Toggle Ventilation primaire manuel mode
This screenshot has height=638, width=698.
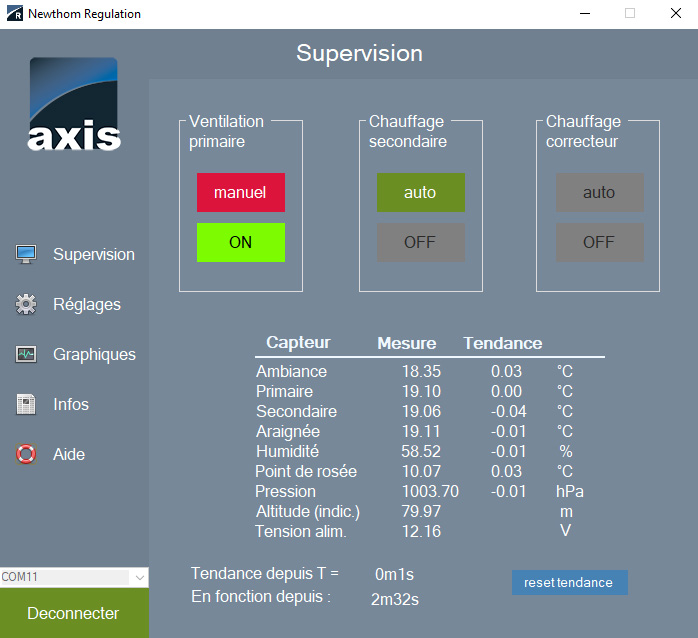pyautogui.click(x=240, y=192)
